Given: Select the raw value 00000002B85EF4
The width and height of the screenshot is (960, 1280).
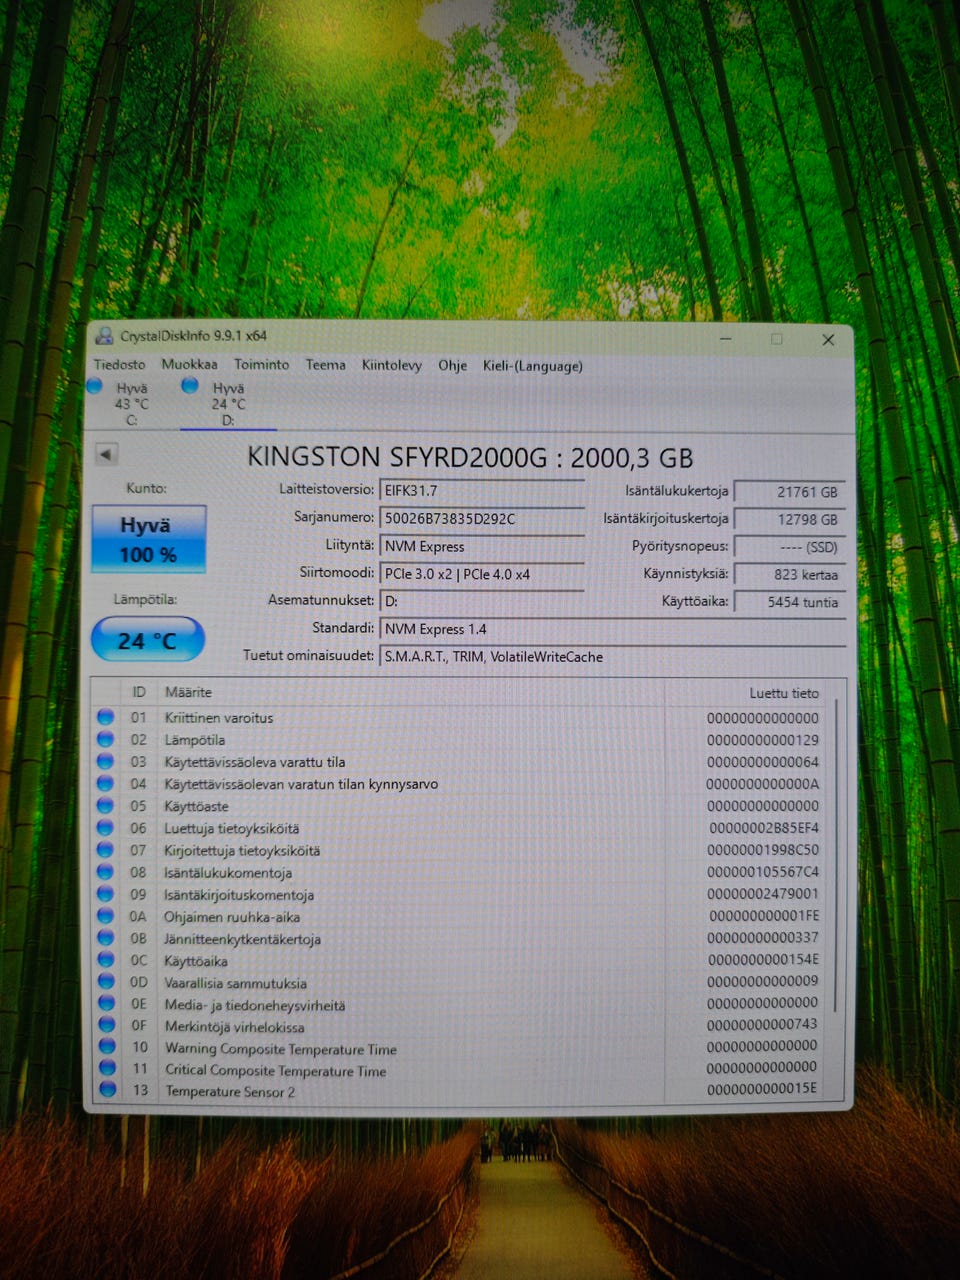Looking at the screenshot, I should 764,828.
